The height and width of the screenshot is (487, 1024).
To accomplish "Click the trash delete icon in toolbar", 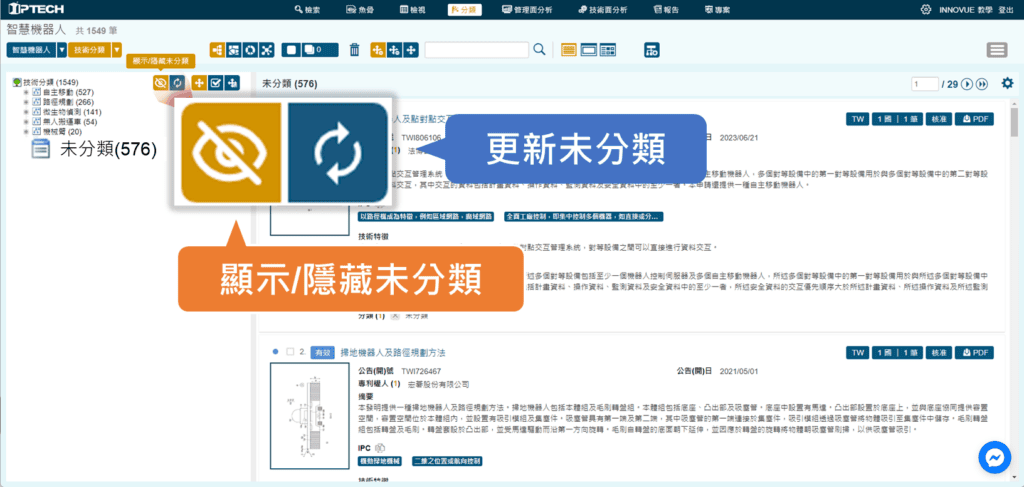I will [354, 50].
